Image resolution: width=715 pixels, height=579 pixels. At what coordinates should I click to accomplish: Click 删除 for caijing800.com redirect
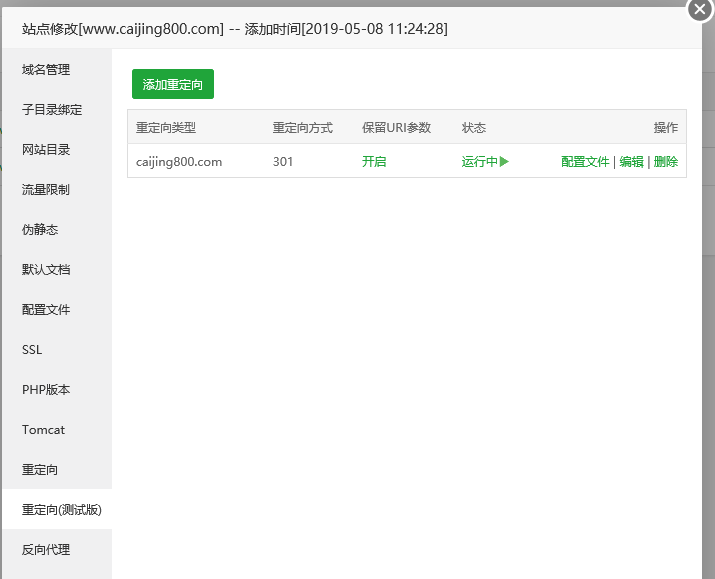[x=665, y=161]
